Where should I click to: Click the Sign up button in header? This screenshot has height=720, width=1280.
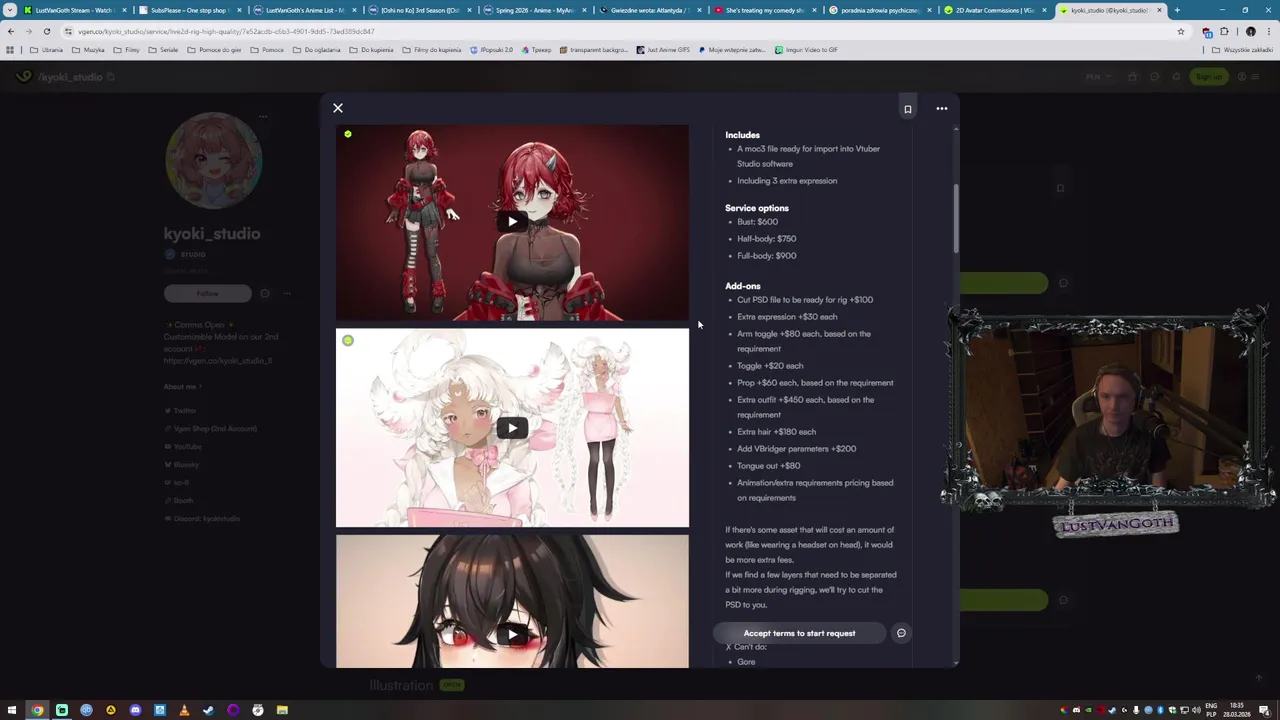tap(1208, 77)
